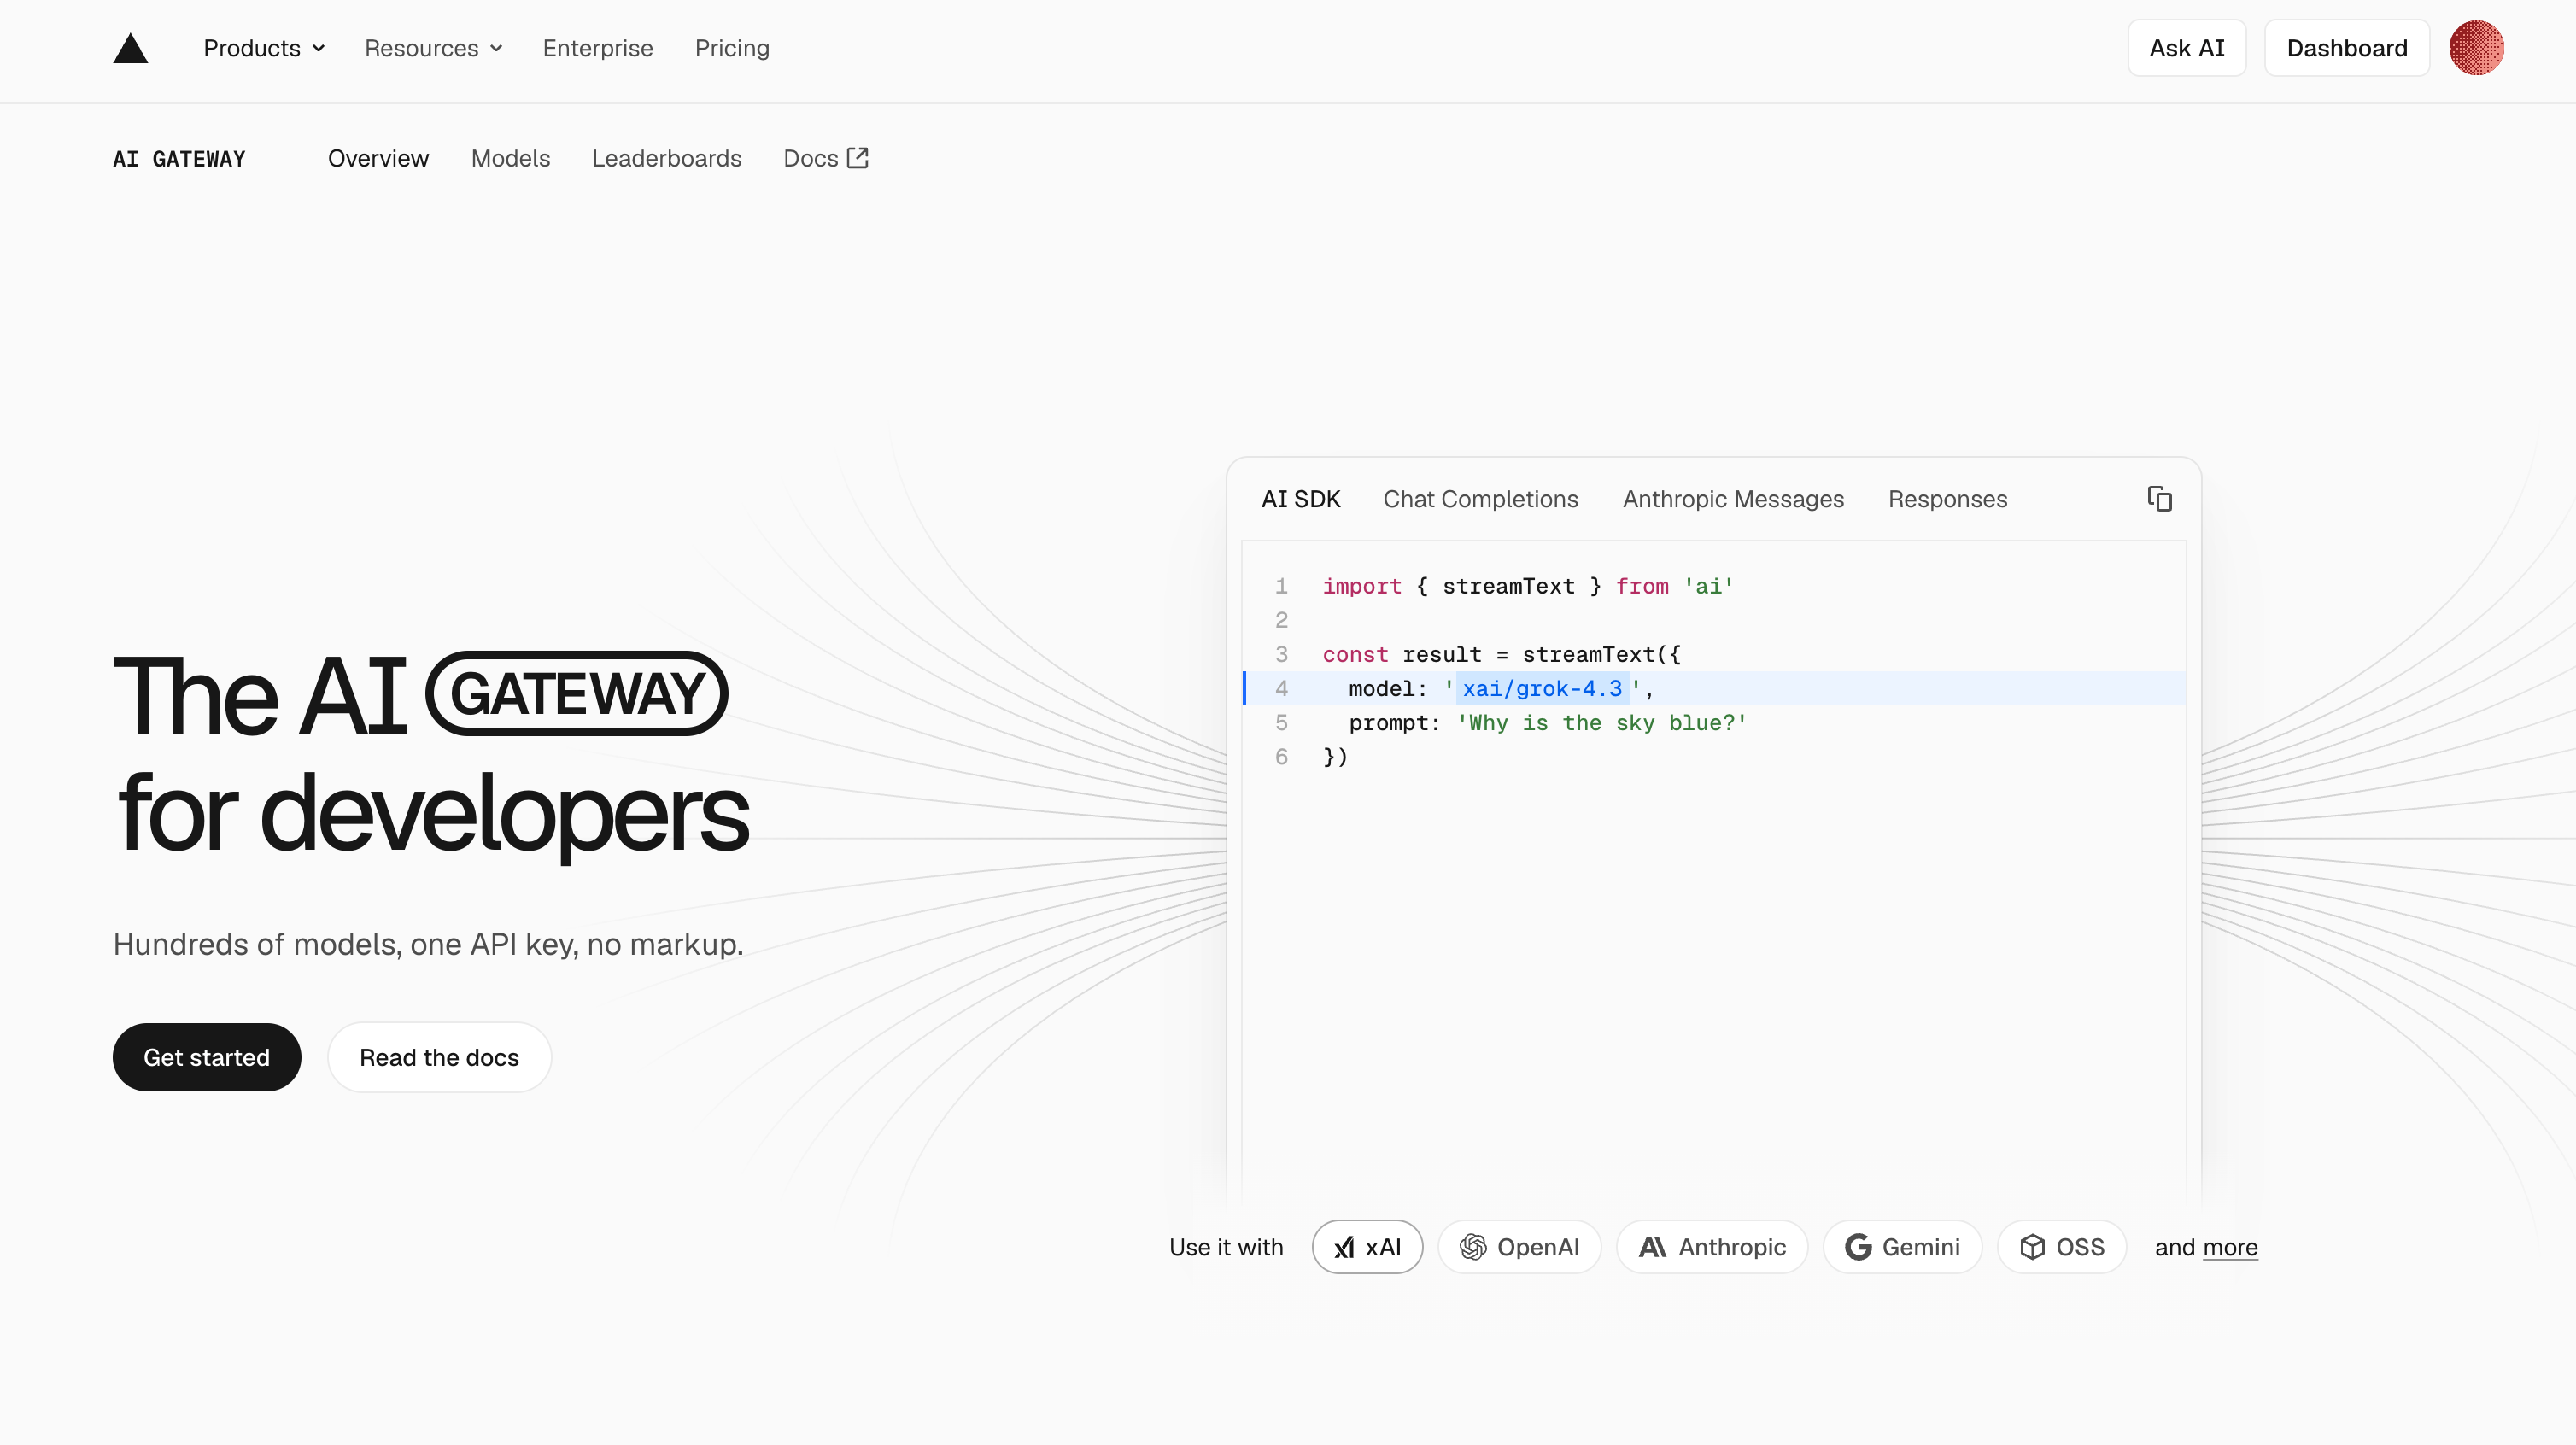Viewport: 2576px width, 1445px height.
Task: Open Docs external link in the subnav
Action: 826,158
